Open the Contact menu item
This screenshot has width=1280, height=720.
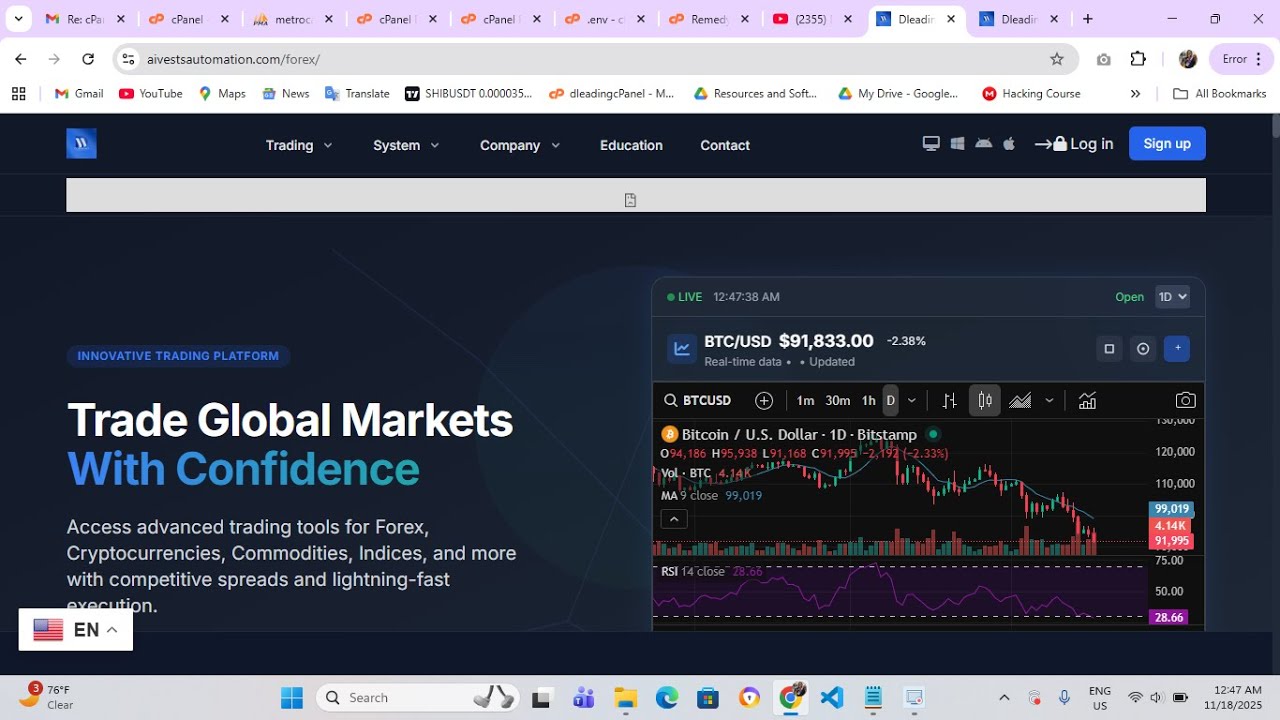coord(725,145)
